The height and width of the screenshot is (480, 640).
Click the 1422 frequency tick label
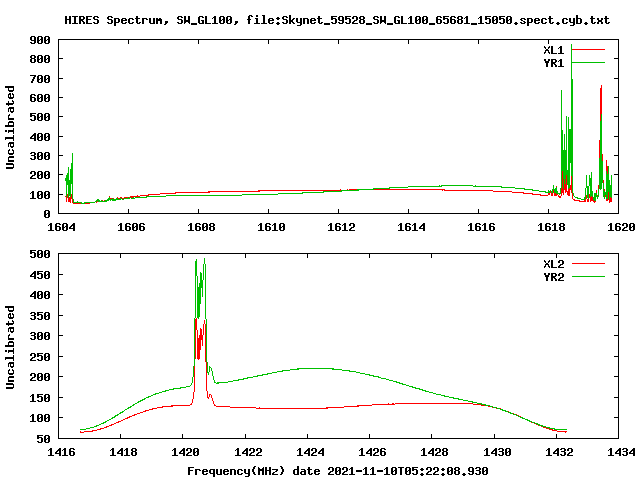point(248,452)
